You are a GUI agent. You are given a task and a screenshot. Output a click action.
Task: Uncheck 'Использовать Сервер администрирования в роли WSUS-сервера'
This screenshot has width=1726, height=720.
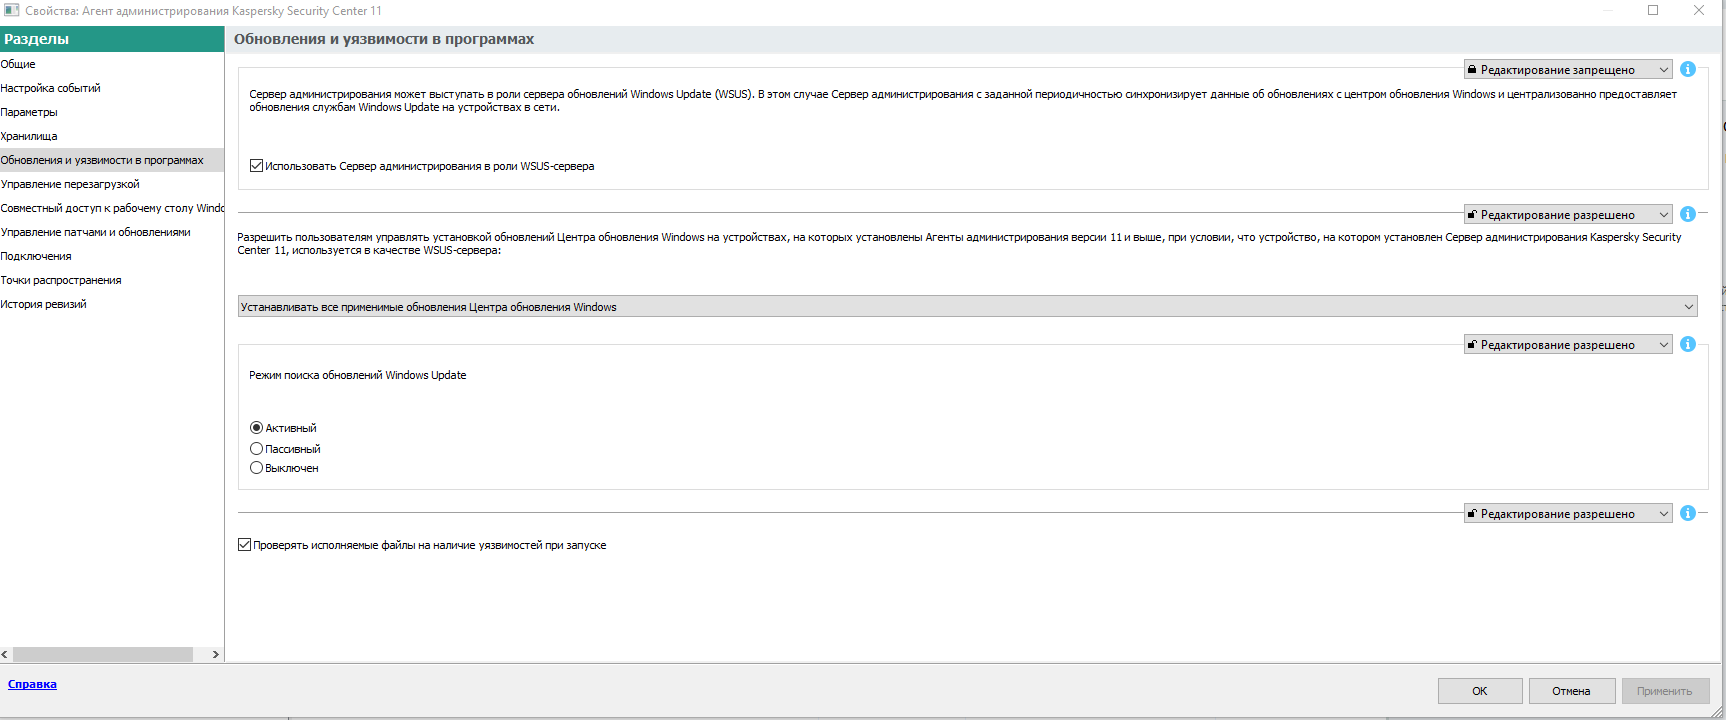tap(257, 166)
